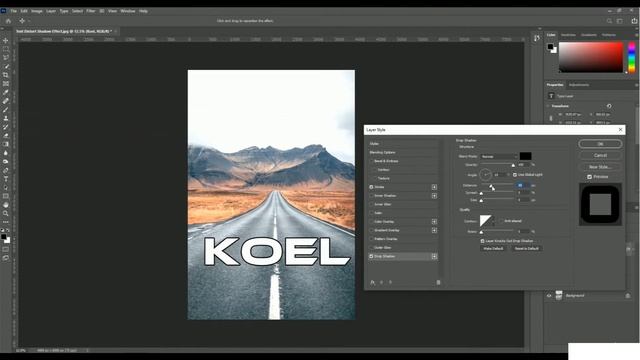Open the Window menu
Screen dimensions: 640x360
click(x=128, y=11)
